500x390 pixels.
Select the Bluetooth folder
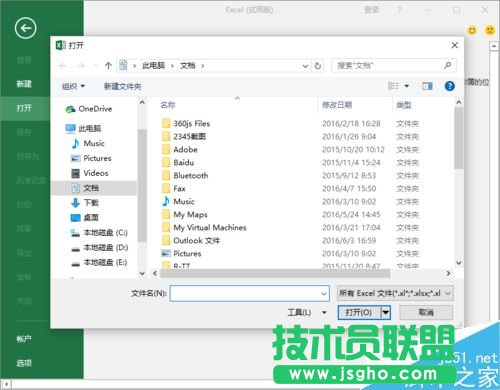(x=185, y=176)
